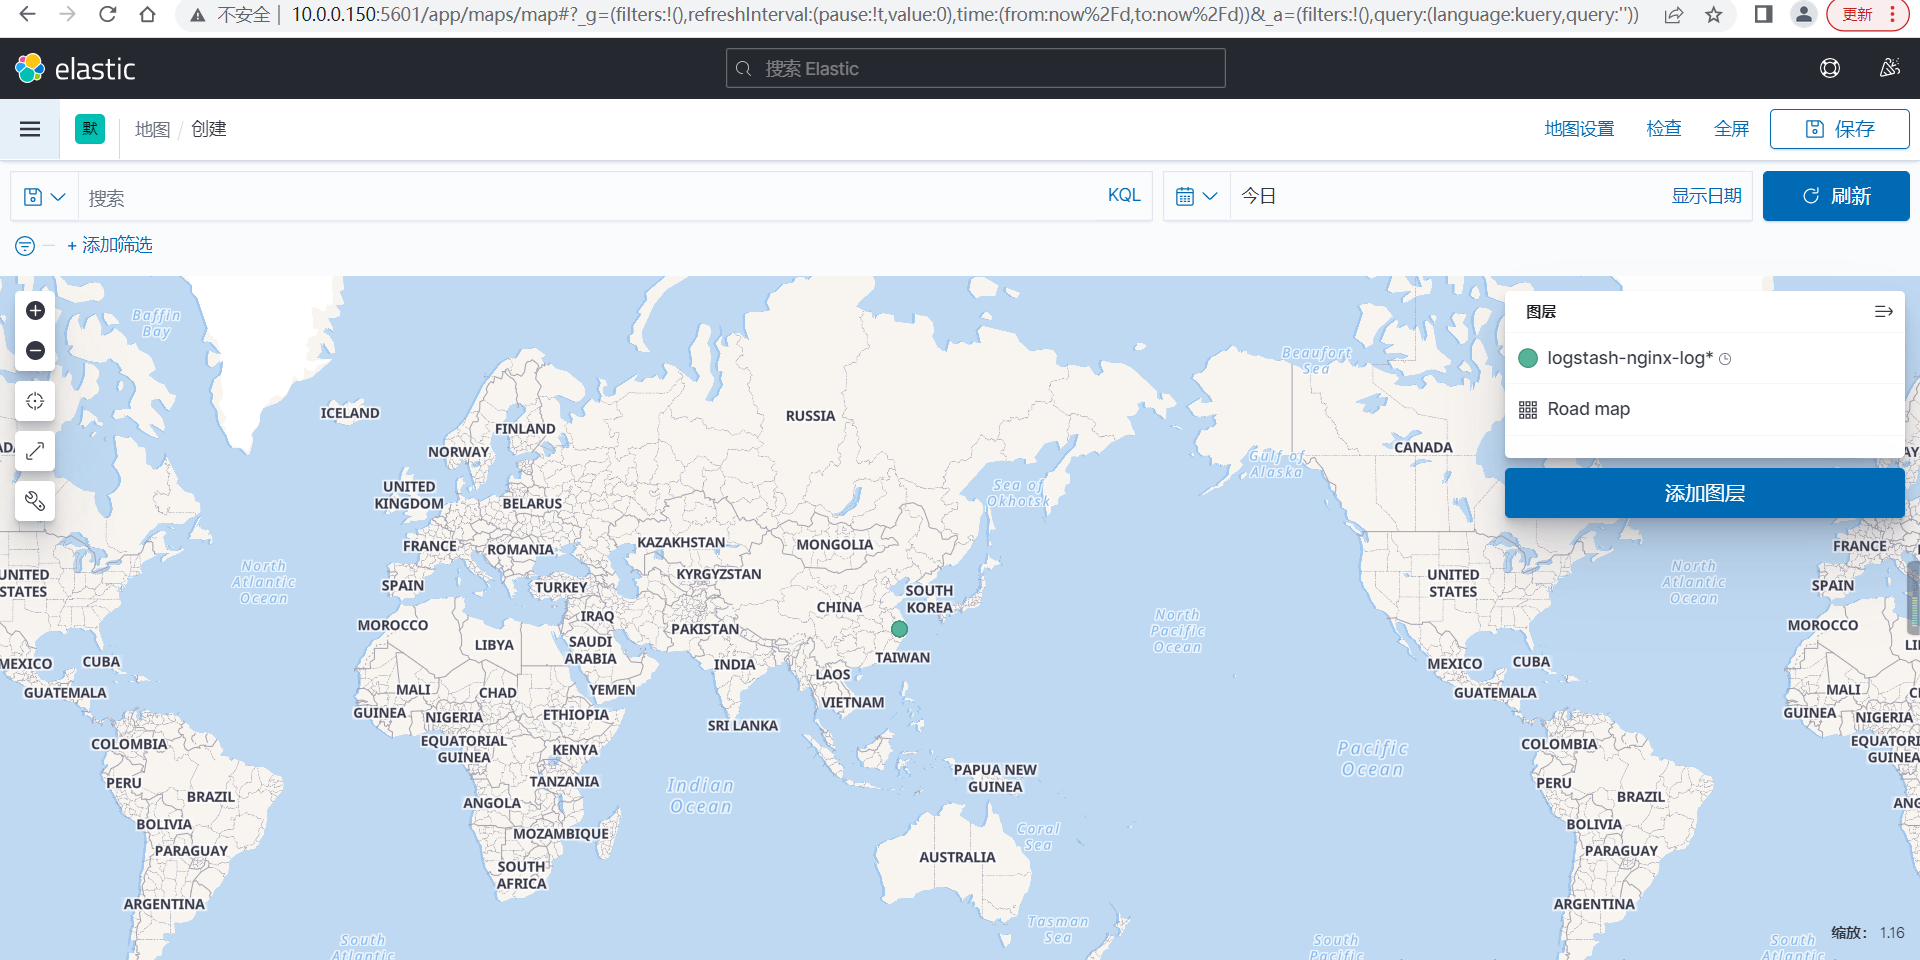Collapse the layers panel

(1883, 312)
